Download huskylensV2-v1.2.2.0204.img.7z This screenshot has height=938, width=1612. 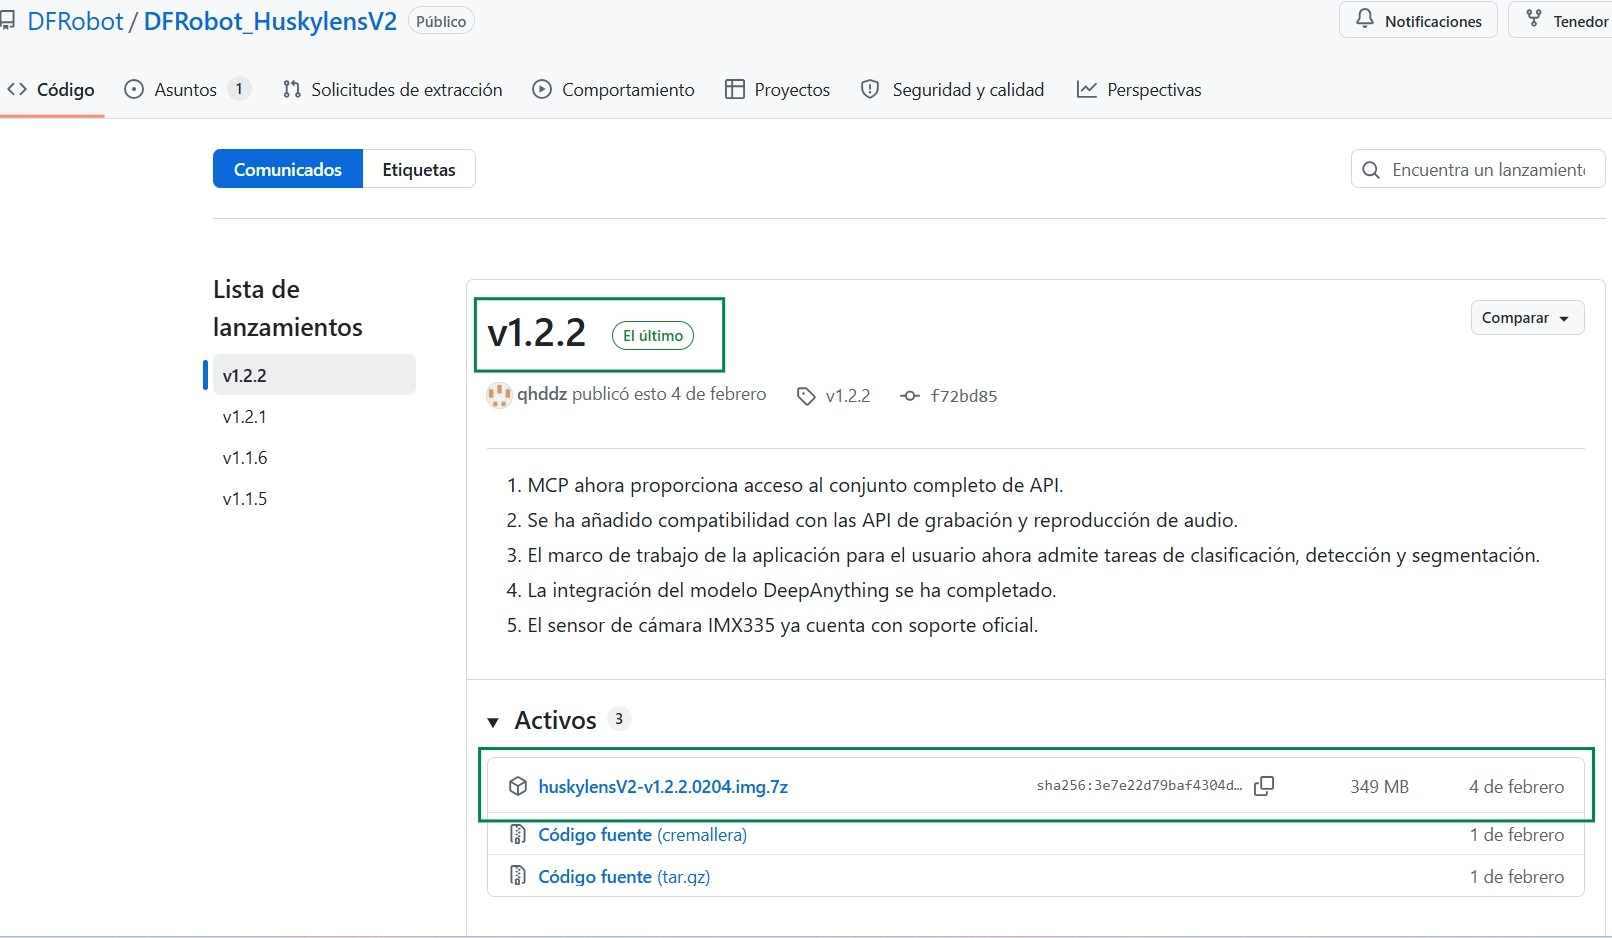point(663,787)
